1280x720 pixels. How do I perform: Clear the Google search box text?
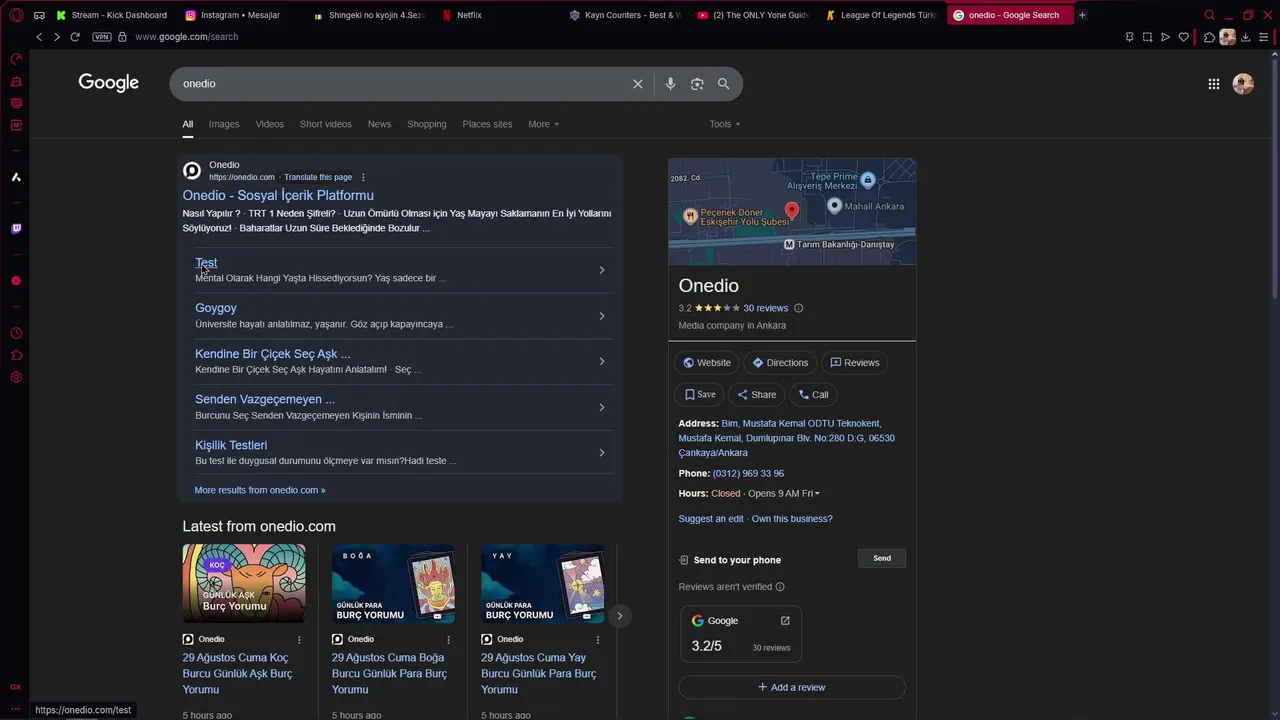(x=638, y=84)
